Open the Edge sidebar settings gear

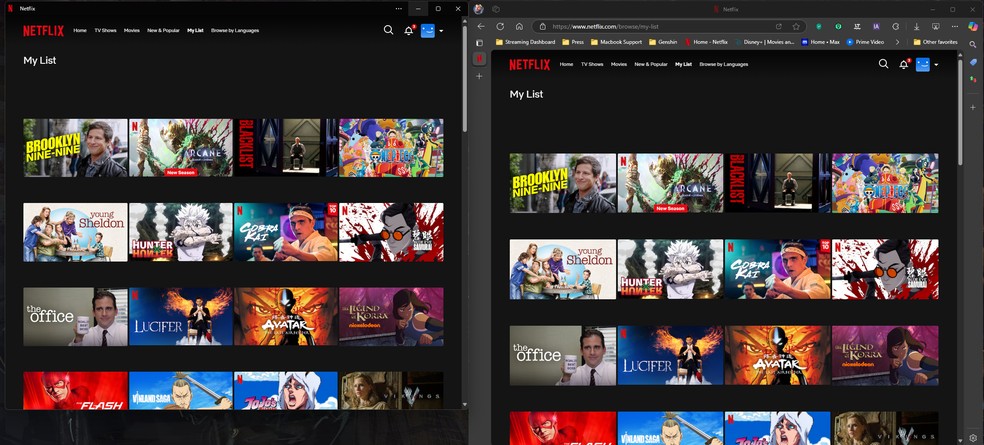(x=973, y=437)
